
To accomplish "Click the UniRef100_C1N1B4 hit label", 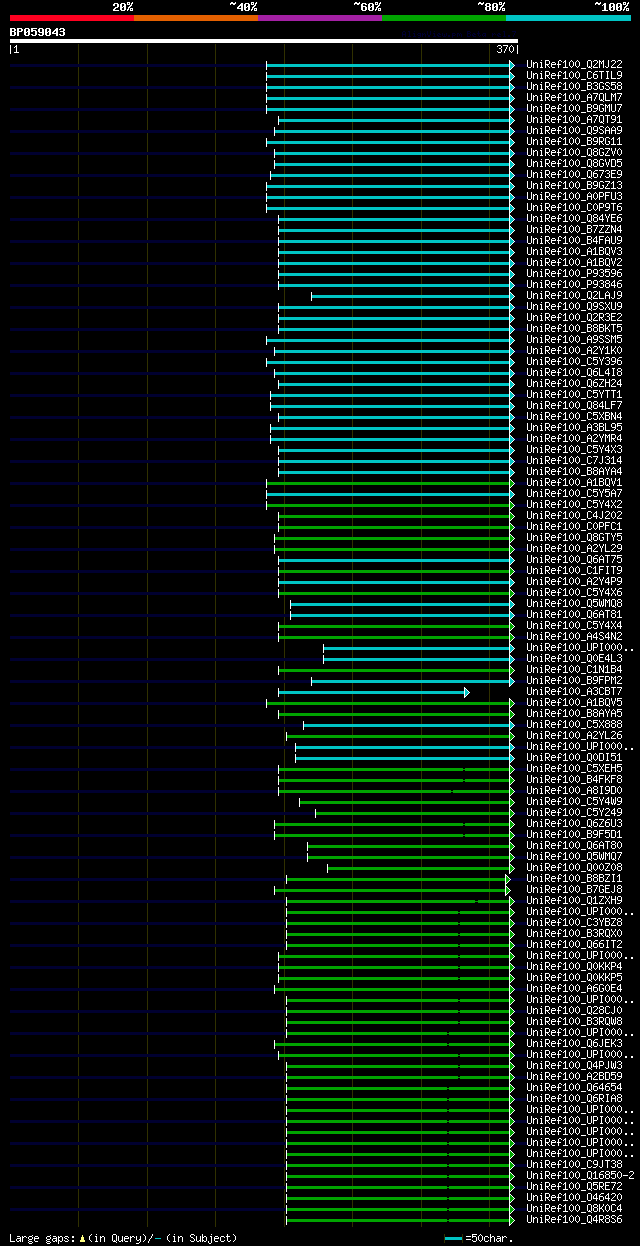I will click(x=574, y=669).
